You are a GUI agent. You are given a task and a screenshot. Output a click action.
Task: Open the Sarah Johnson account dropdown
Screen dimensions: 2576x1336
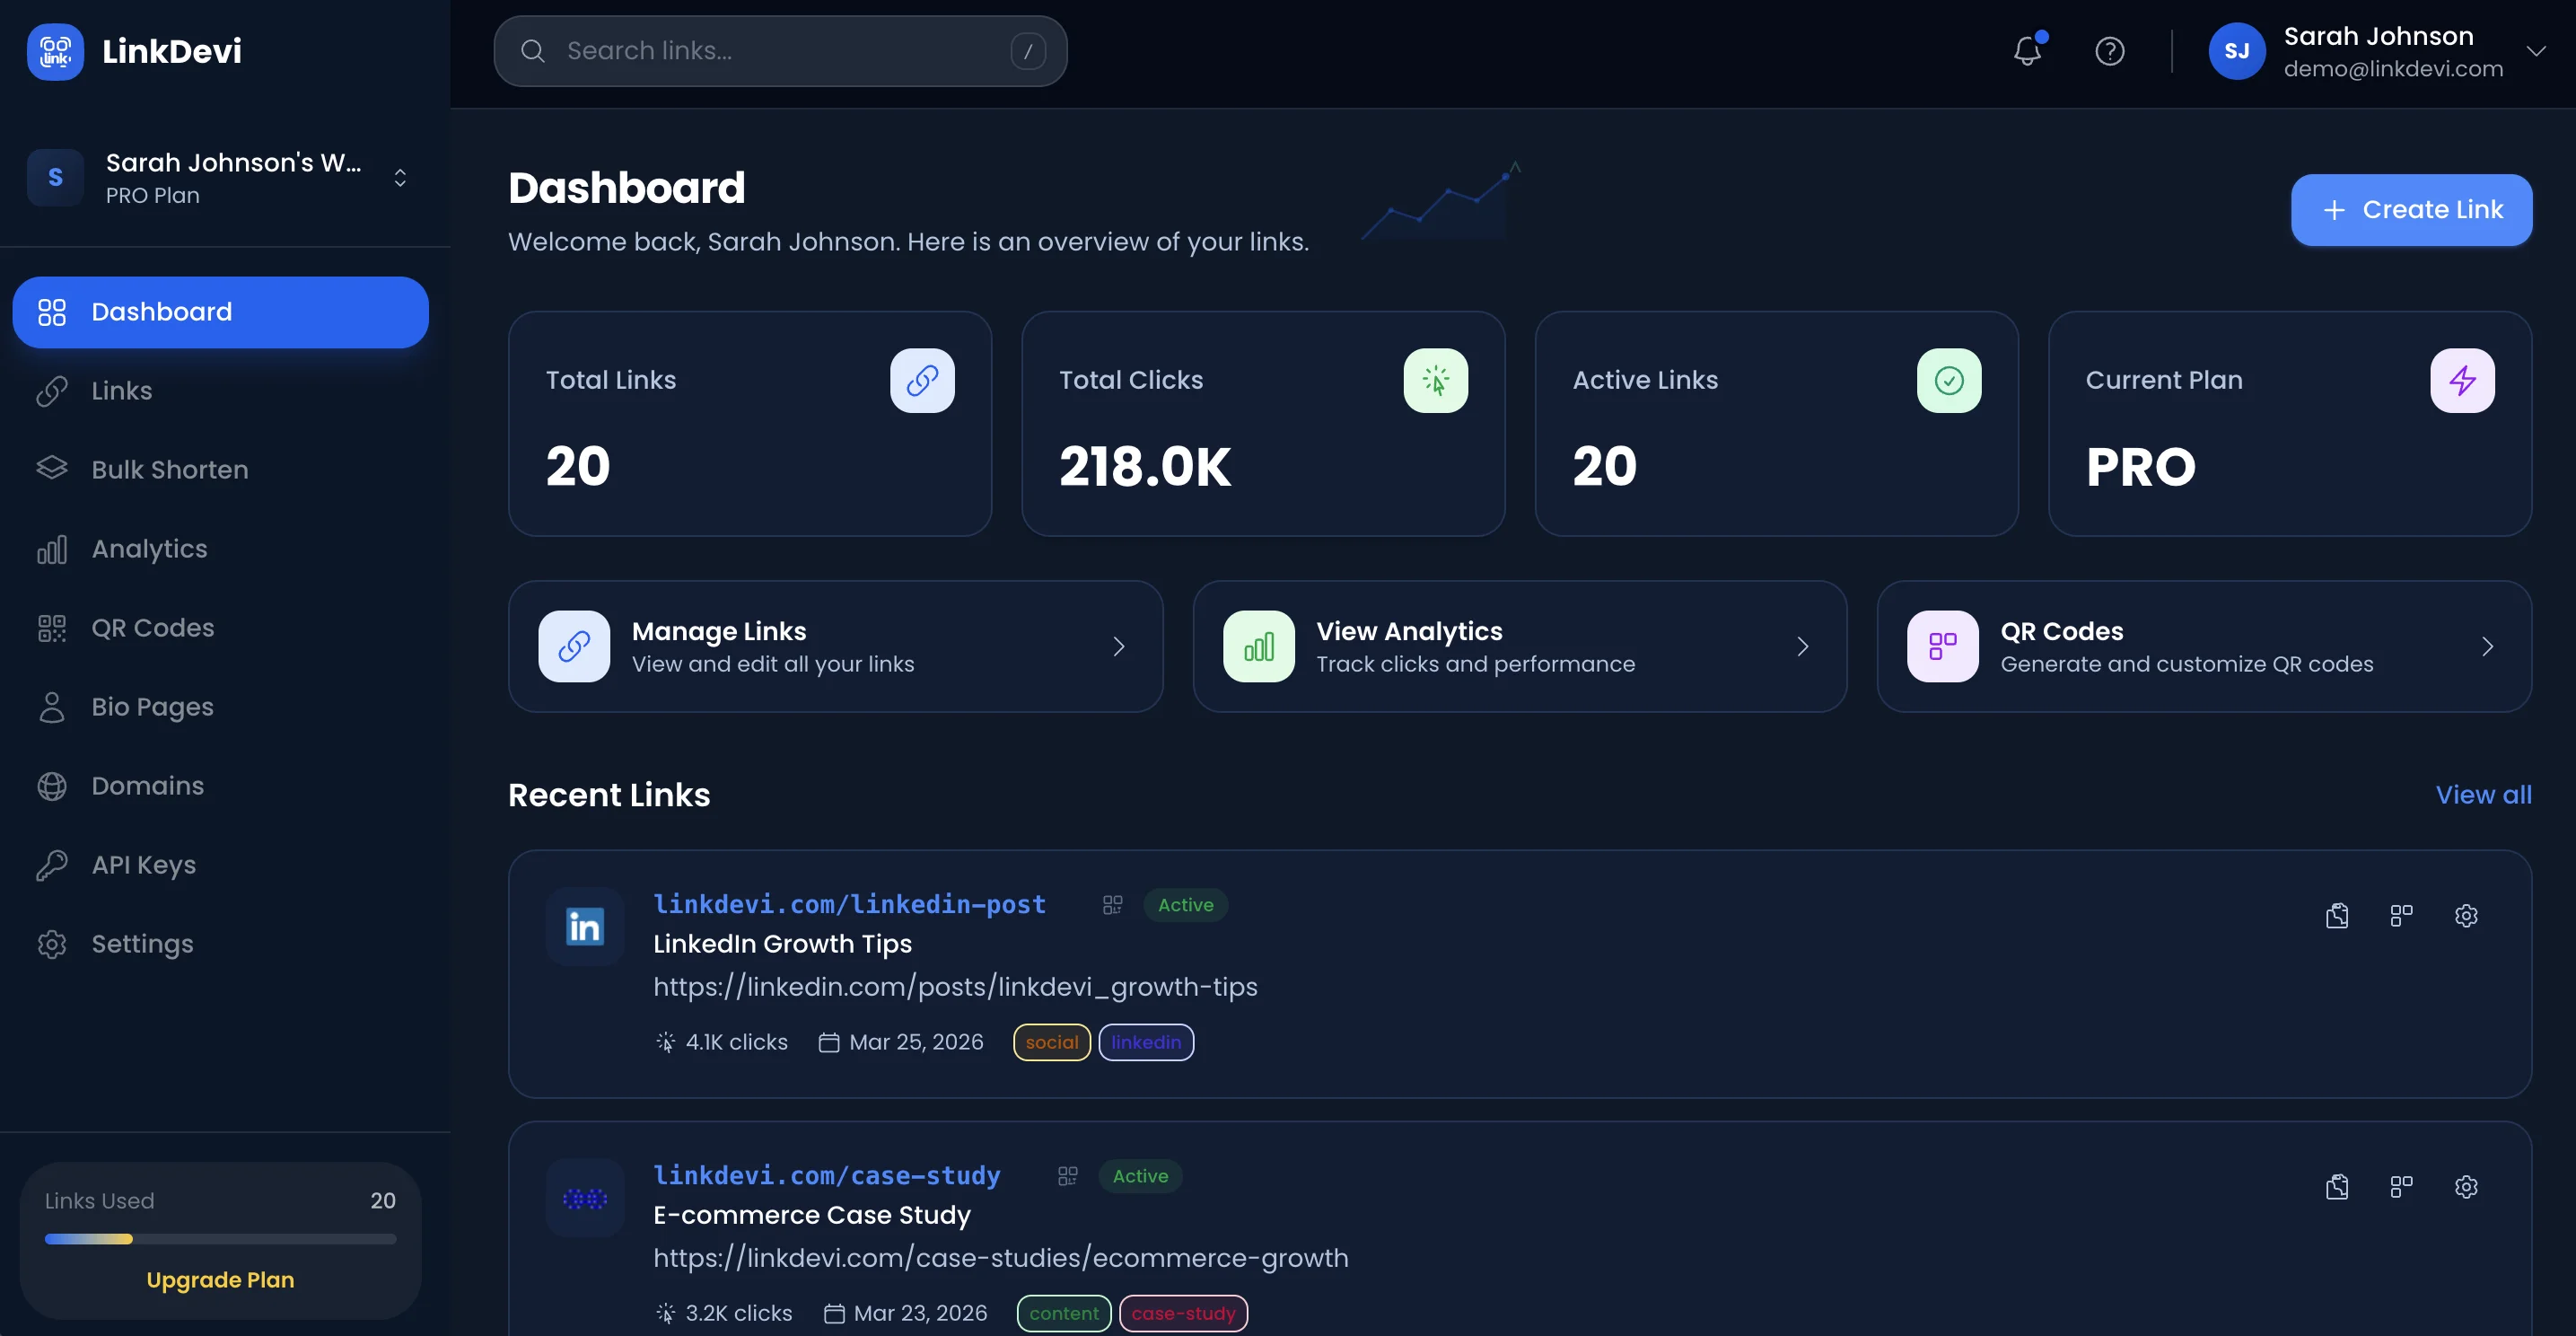point(2535,51)
